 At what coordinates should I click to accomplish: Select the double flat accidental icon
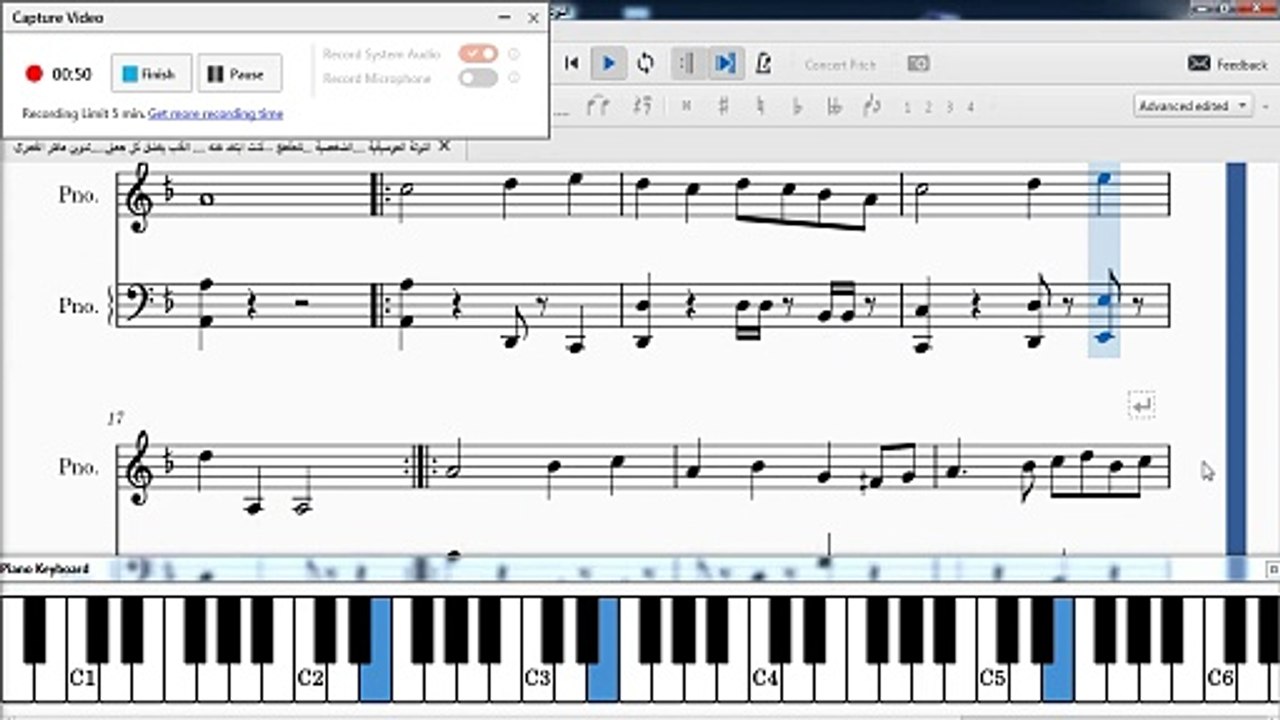point(834,106)
